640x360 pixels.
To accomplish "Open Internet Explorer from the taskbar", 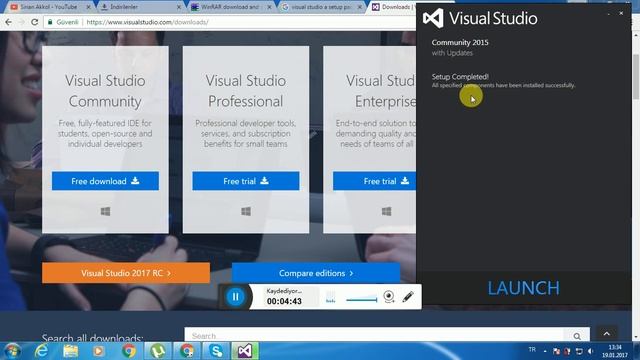I will [x=41, y=351].
